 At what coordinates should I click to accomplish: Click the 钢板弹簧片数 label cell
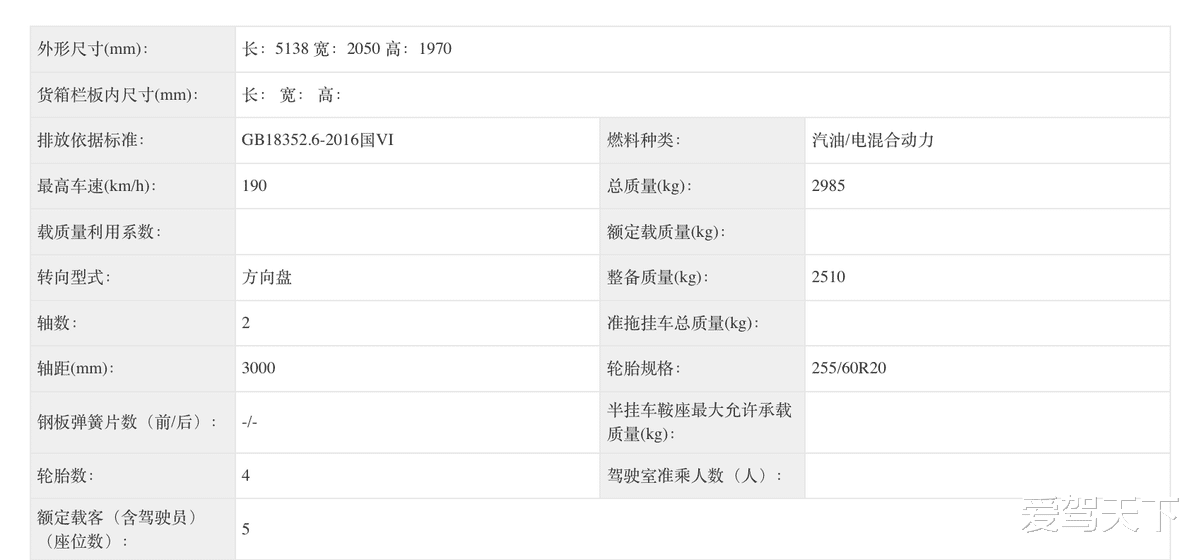127,422
